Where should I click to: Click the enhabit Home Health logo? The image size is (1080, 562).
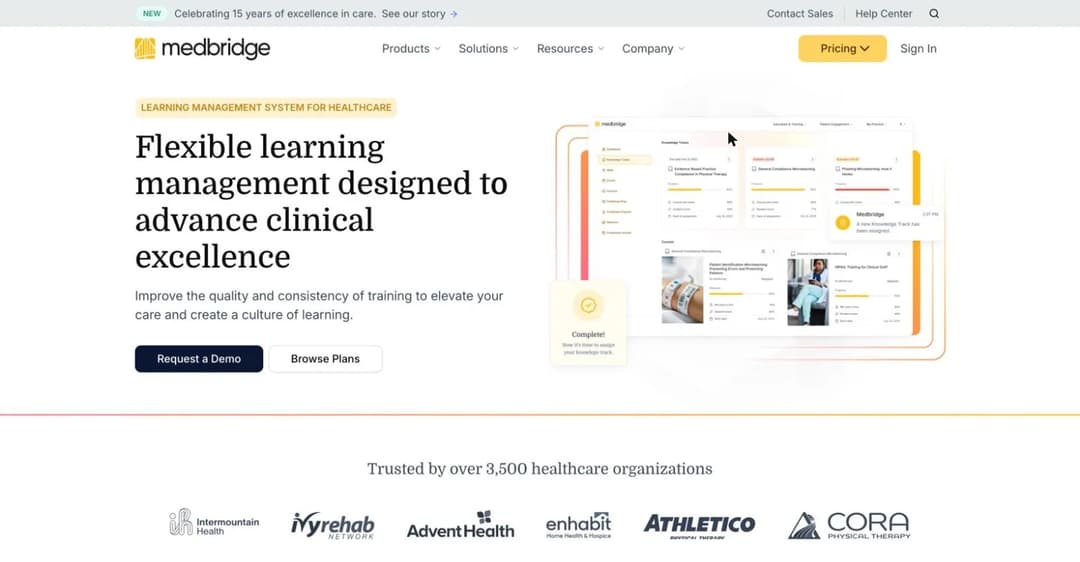click(579, 525)
